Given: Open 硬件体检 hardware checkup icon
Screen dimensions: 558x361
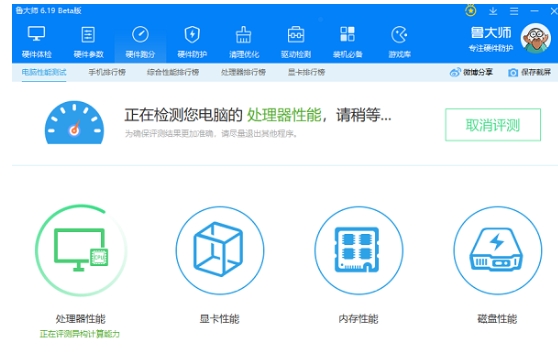Looking at the screenshot, I should (37, 35).
